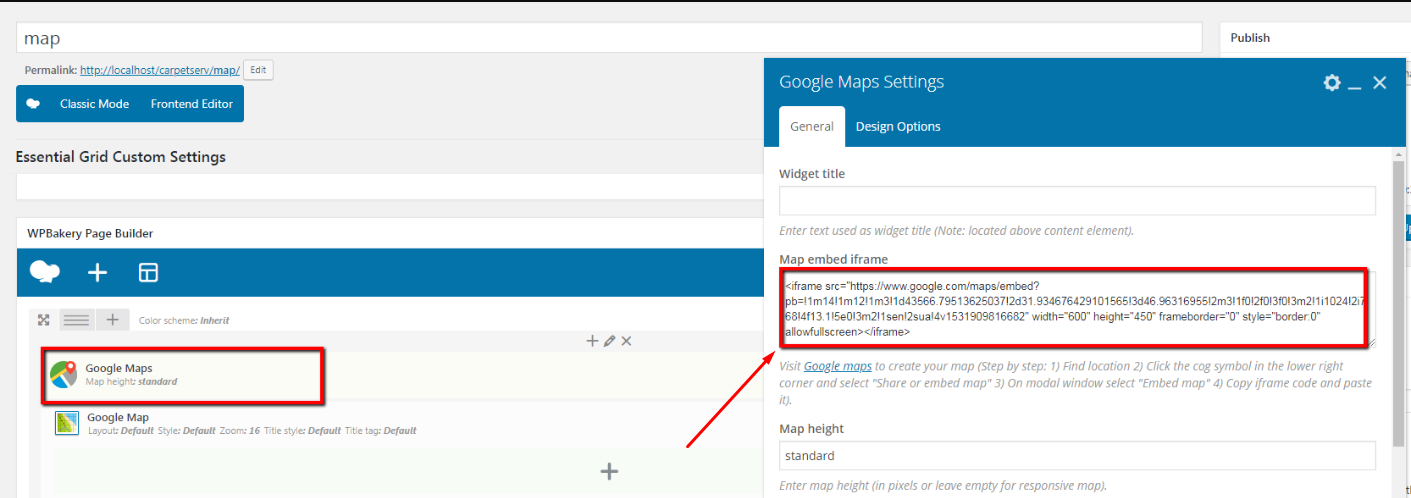Click the WPBakery cloud logo in builder toolbar

pos(45,272)
